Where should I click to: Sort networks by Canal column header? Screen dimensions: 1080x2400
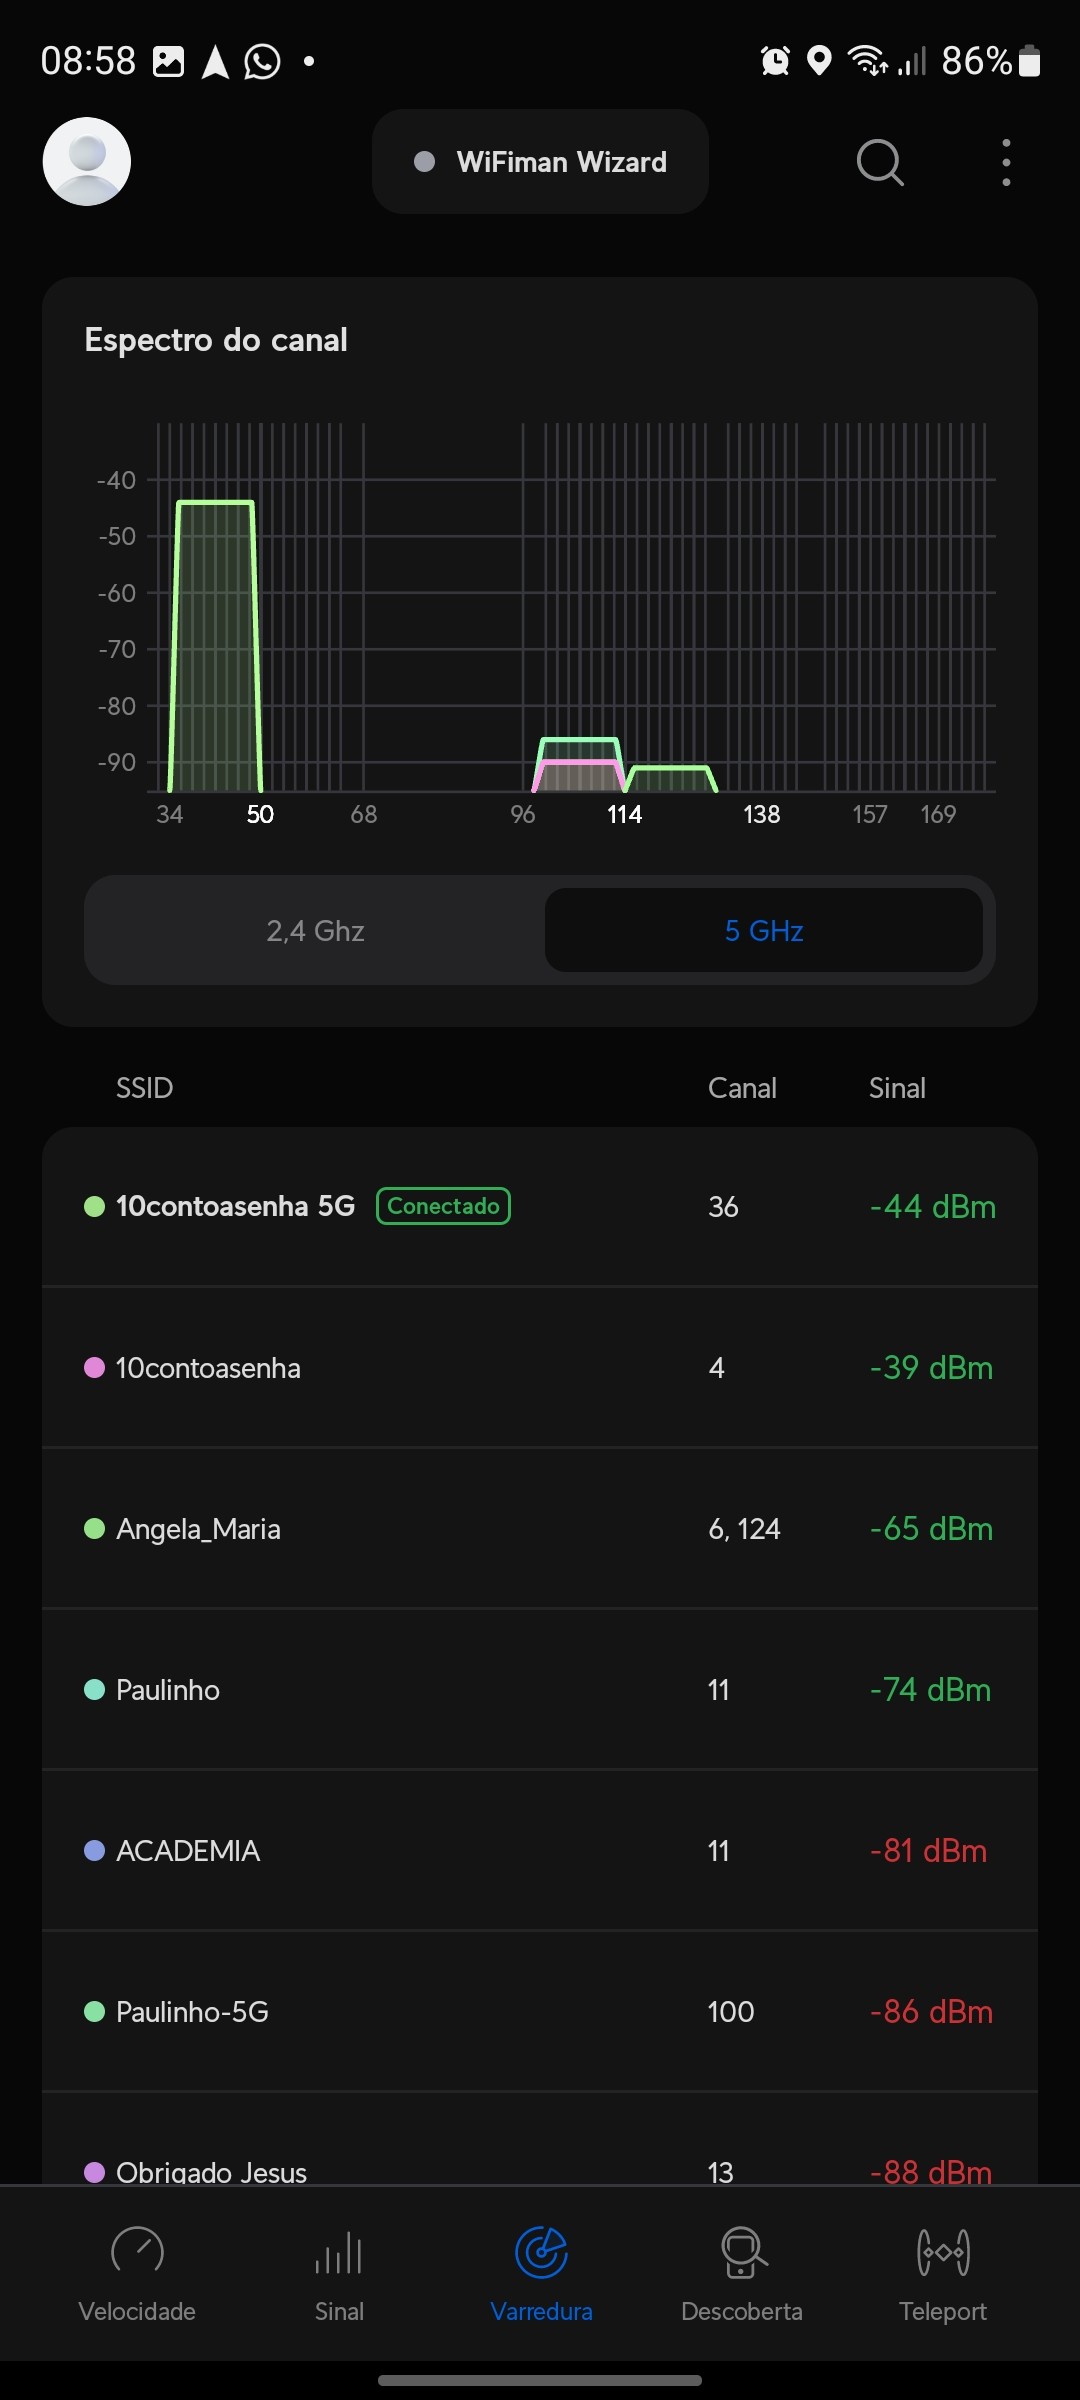(742, 1088)
